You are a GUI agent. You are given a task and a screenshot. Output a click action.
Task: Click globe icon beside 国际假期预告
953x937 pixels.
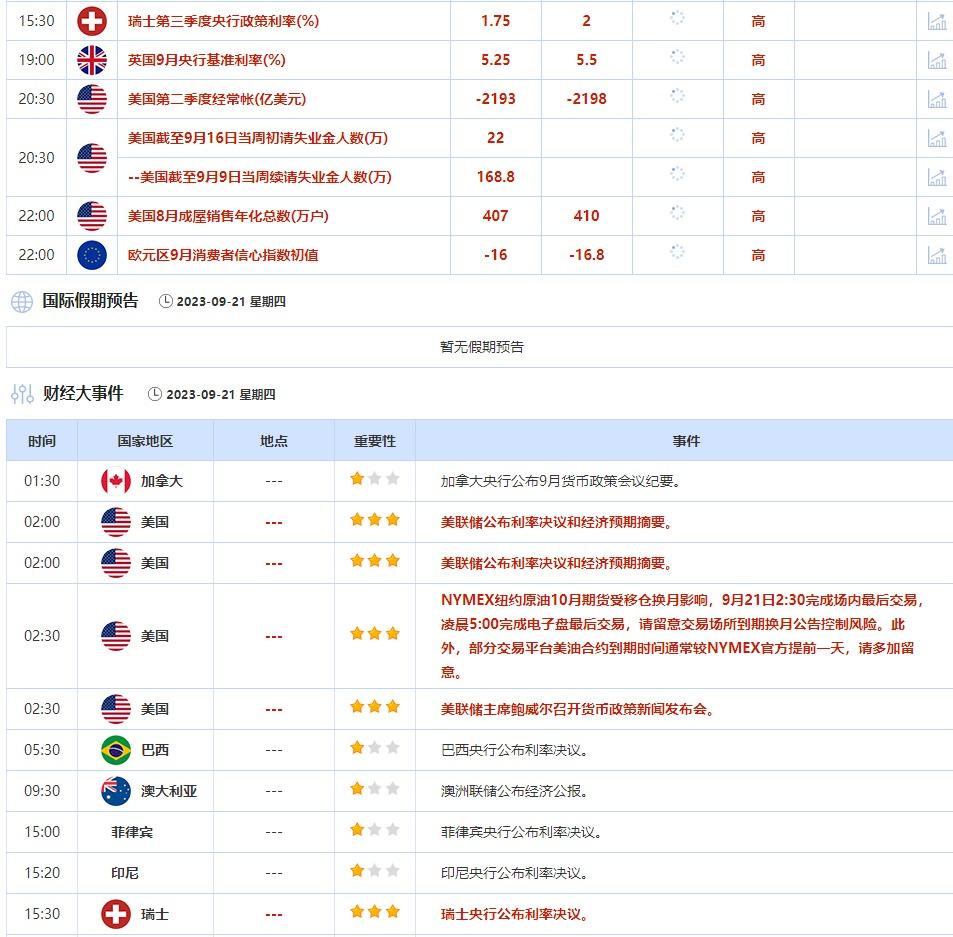point(22,301)
